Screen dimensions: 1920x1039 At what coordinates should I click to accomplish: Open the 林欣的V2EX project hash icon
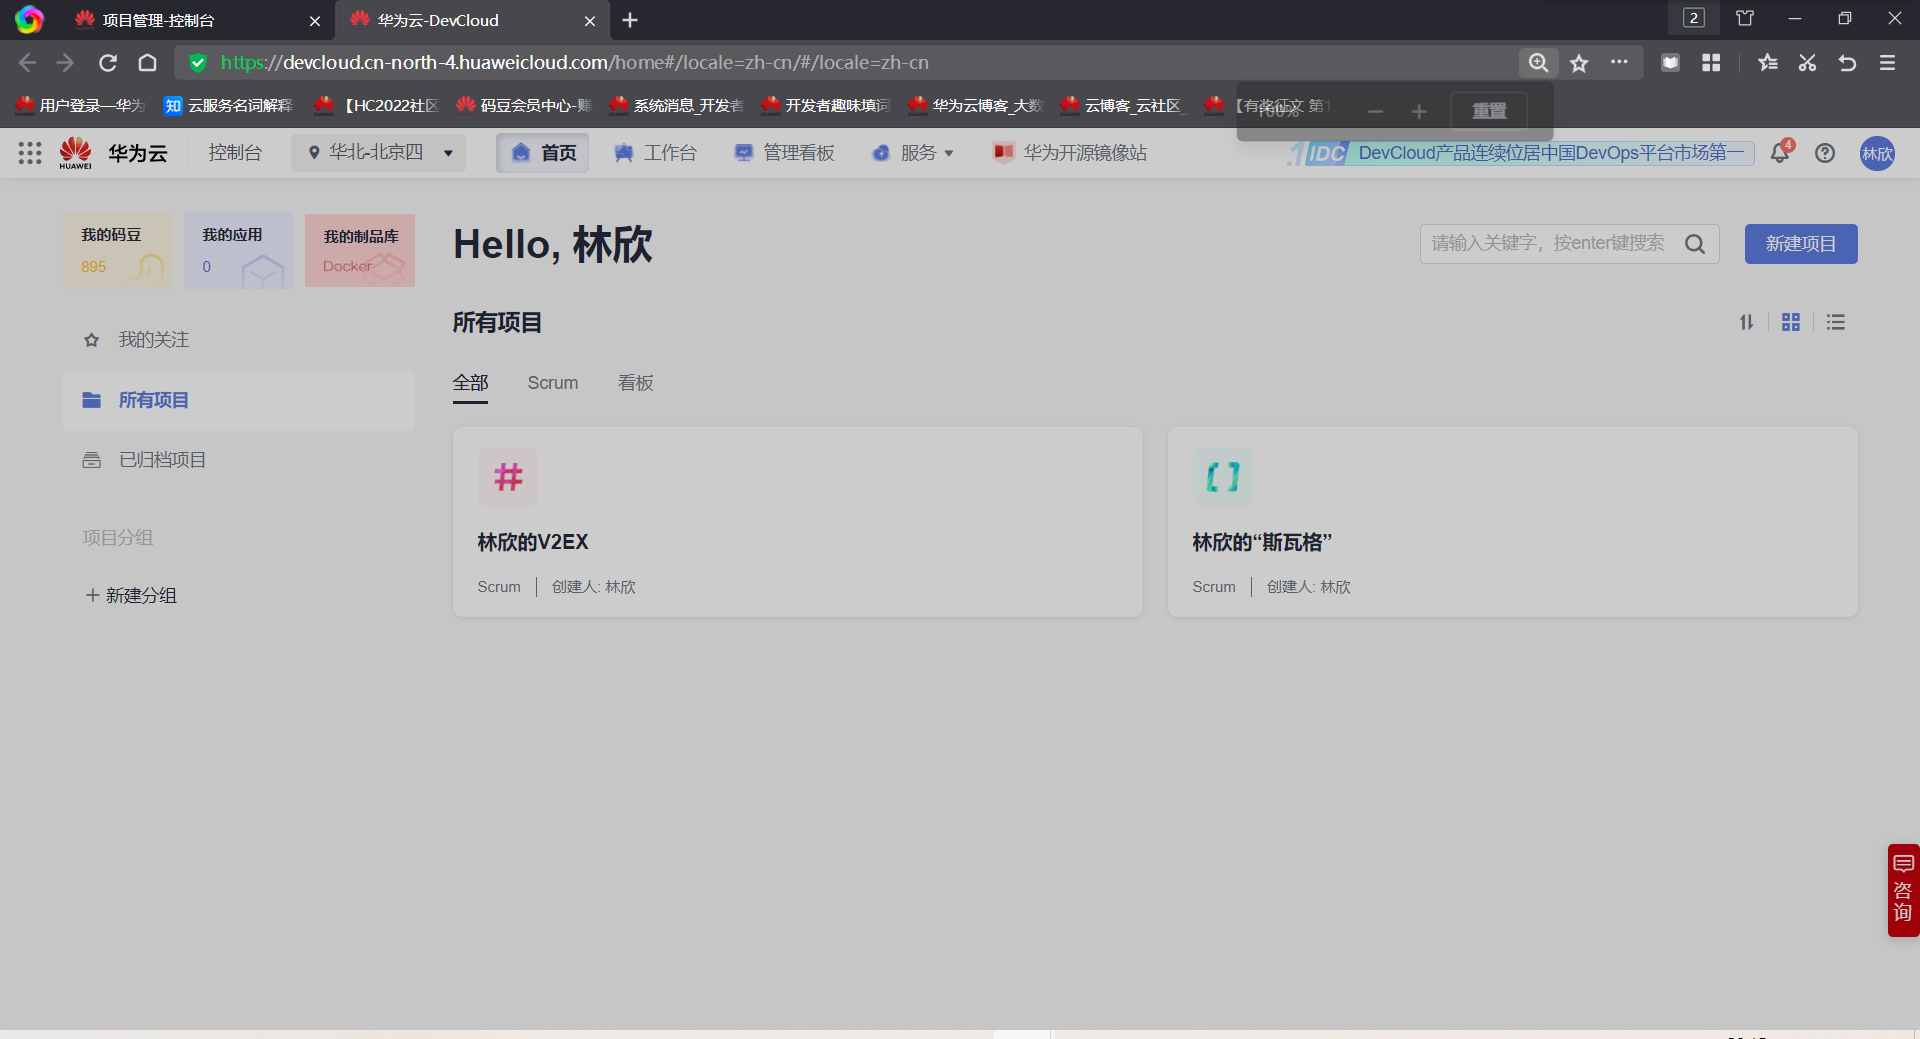[x=508, y=477]
